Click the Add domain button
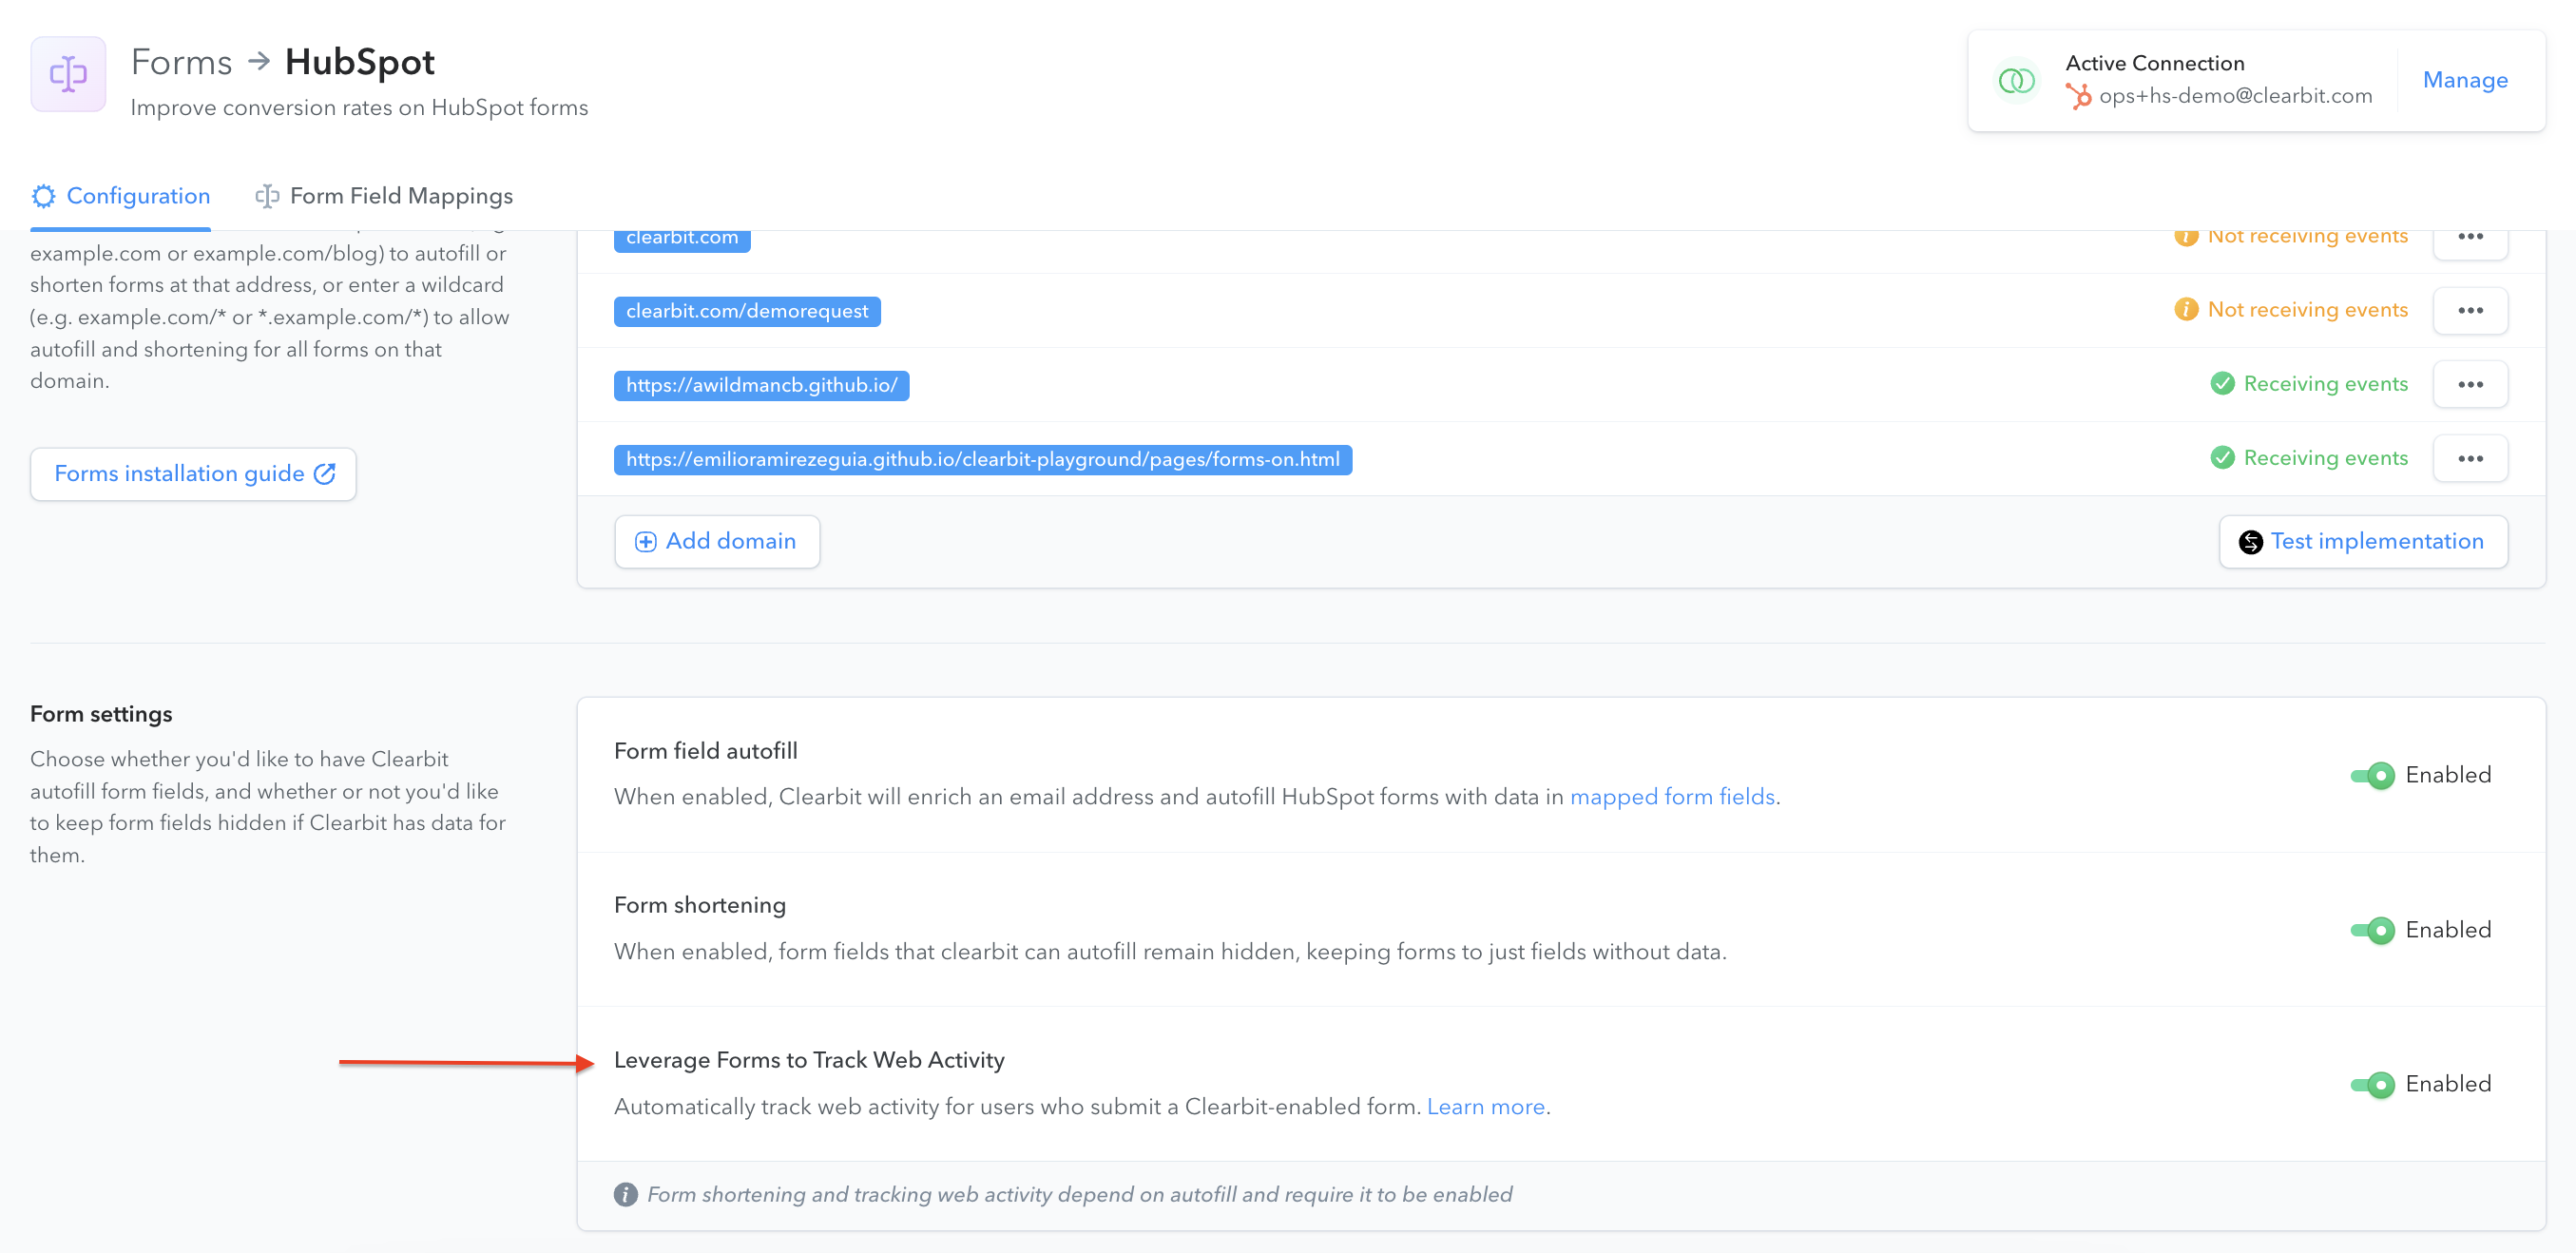The image size is (2576, 1253). pos(717,541)
